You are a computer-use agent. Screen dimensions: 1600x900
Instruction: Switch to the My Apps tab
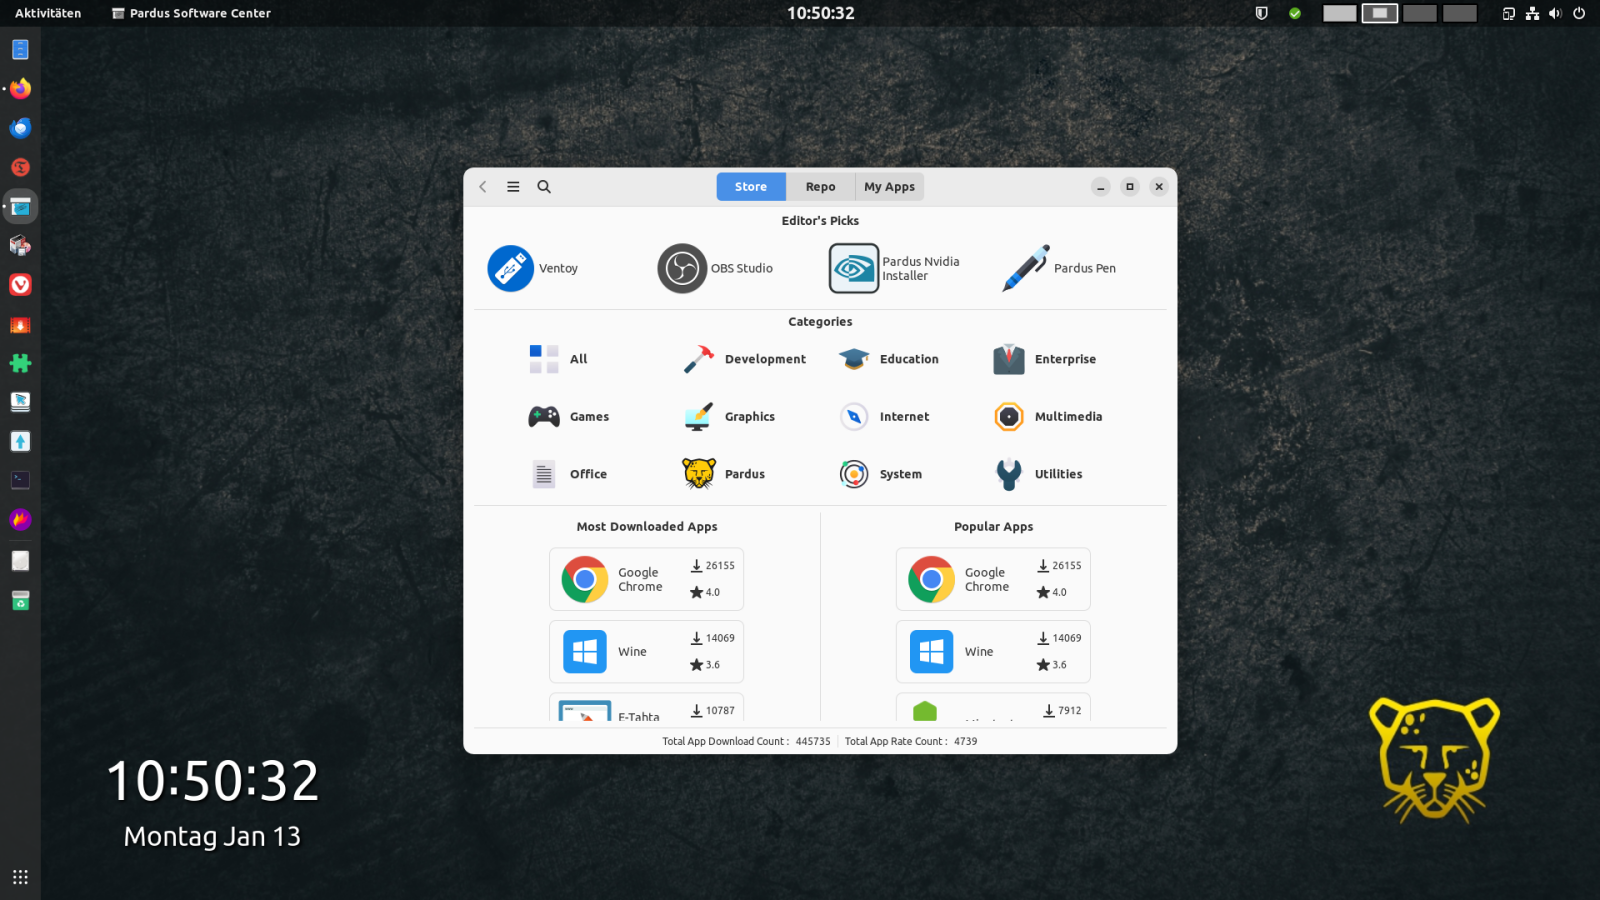(x=889, y=187)
